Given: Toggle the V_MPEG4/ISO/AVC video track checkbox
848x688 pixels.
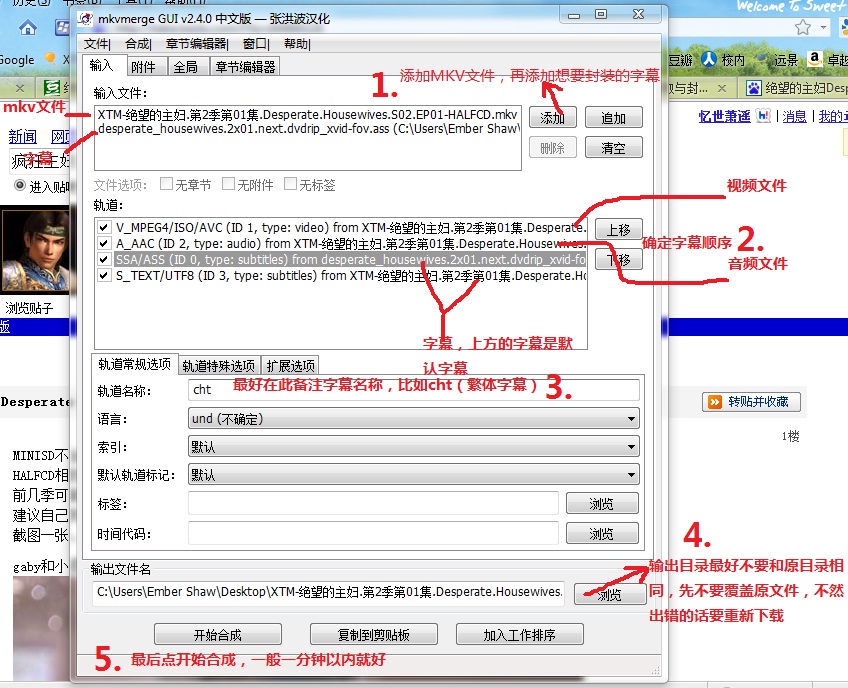Looking at the screenshot, I should point(104,227).
